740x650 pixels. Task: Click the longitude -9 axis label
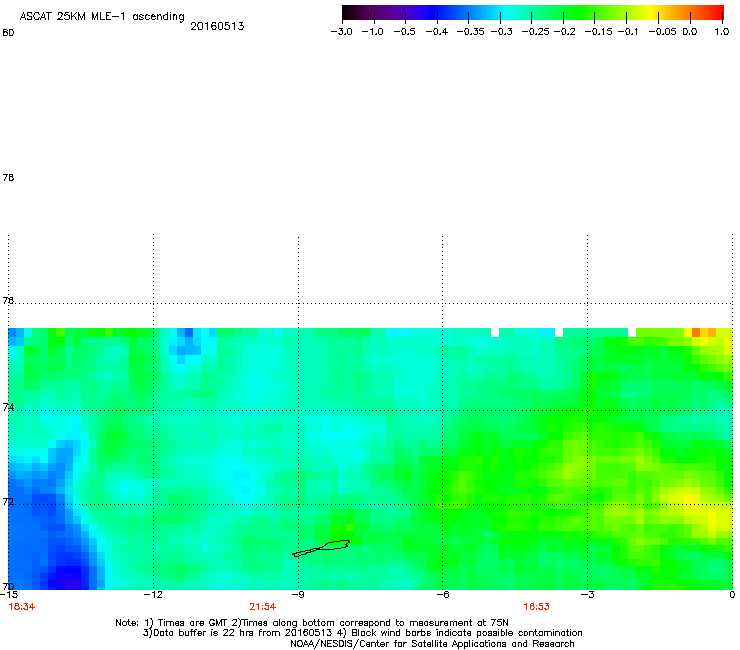coord(298,594)
